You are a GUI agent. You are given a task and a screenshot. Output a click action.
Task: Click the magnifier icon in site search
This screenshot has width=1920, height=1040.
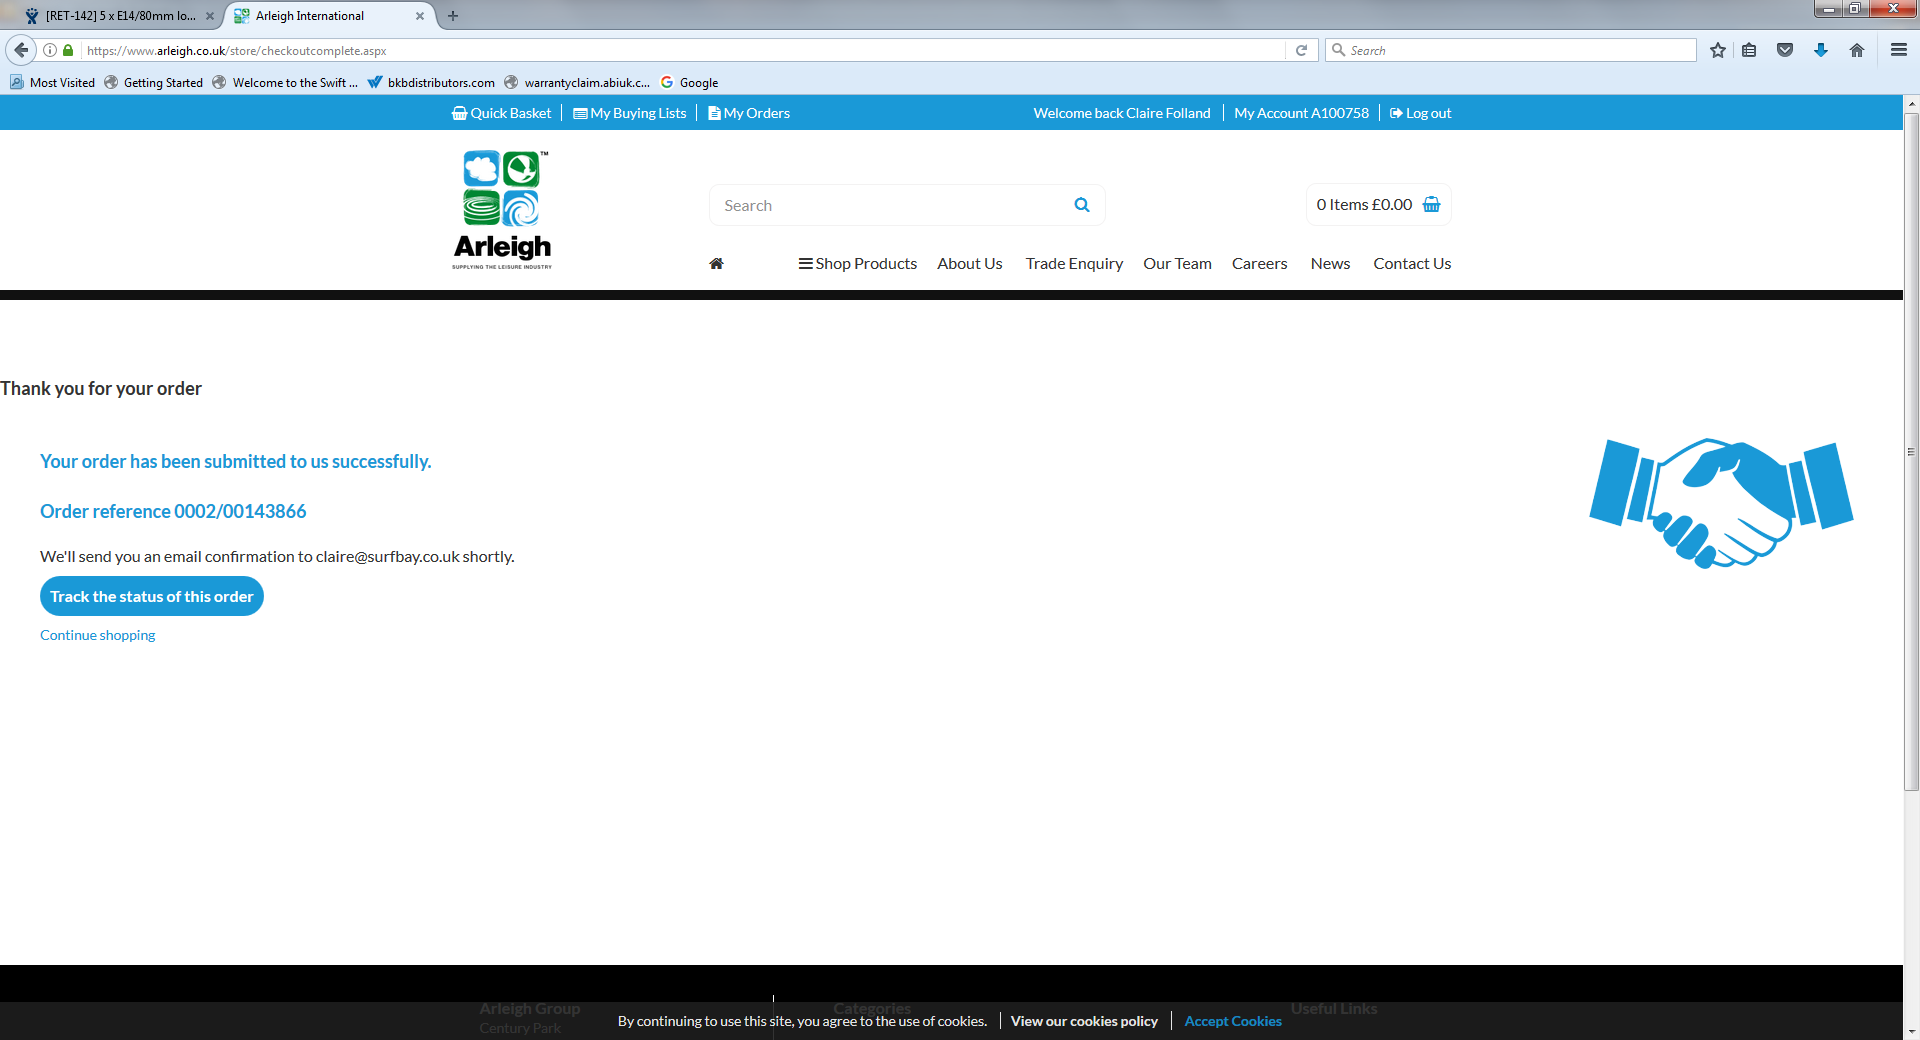pyautogui.click(x=1081, y=205)
